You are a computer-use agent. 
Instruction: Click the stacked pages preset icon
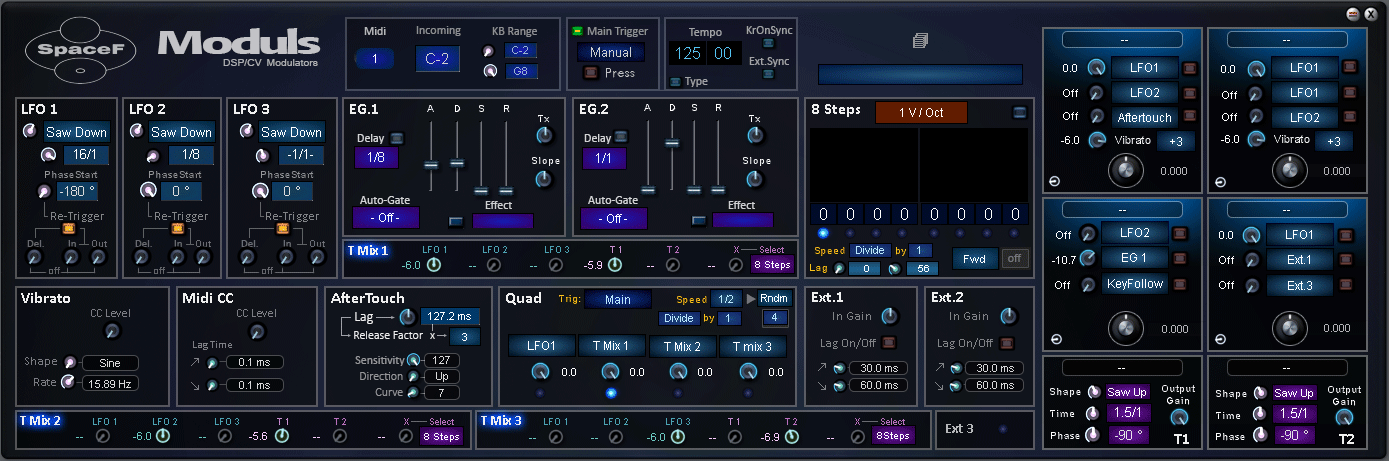920,41
